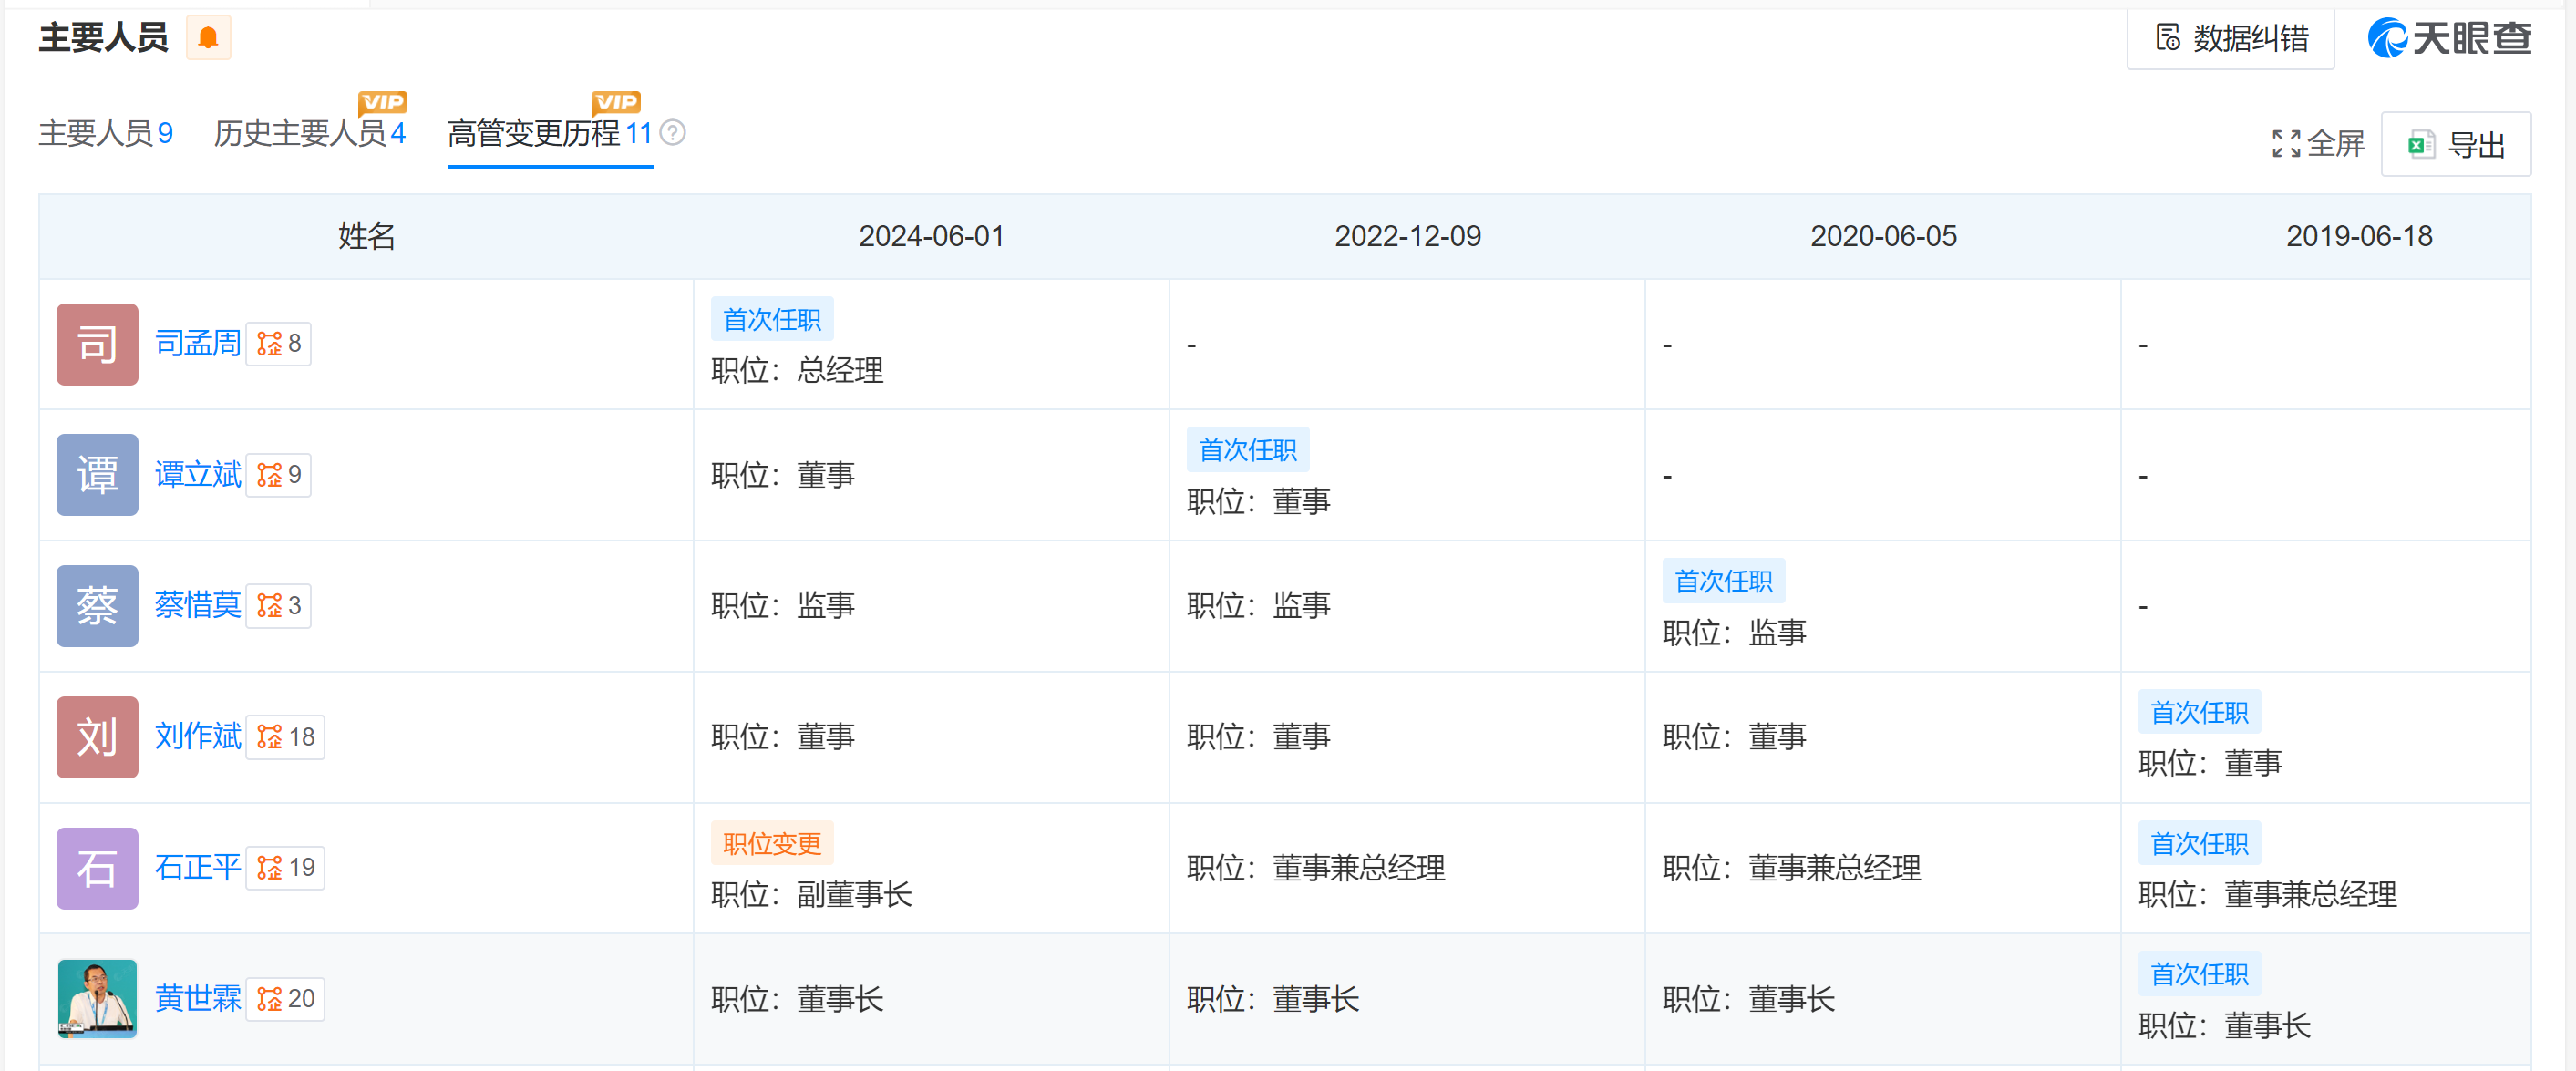2576x1071 pixels.
Task: Select 高管变更历程 11 tab
Action: click(549, 133)
